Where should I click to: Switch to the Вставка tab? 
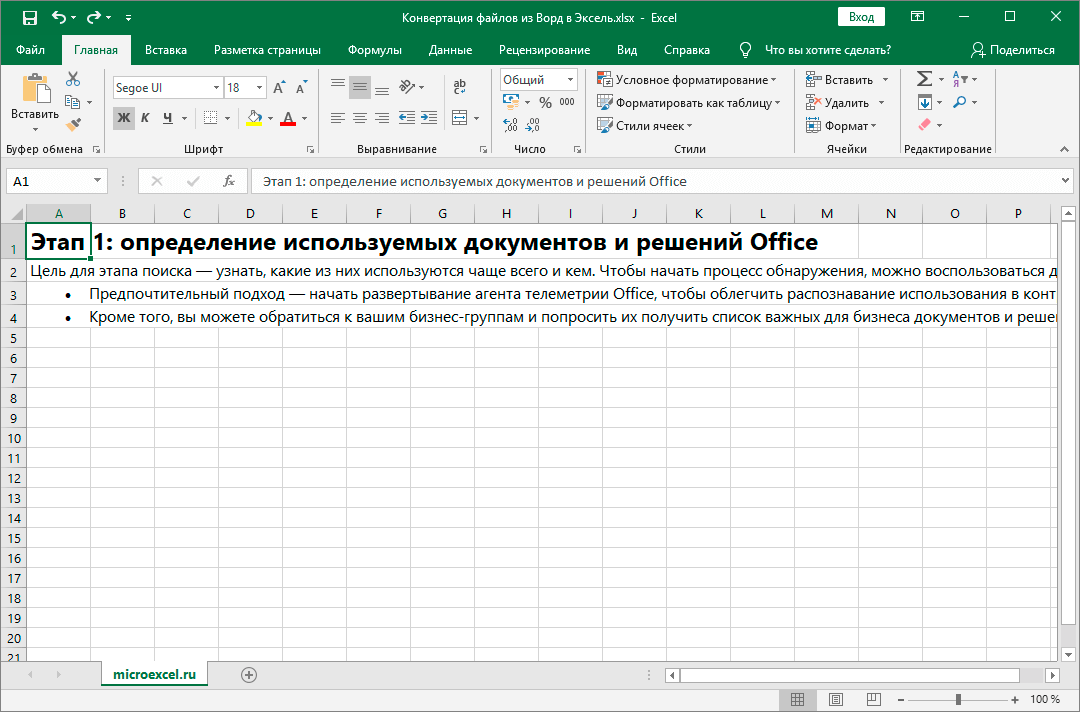pos(166,50)
